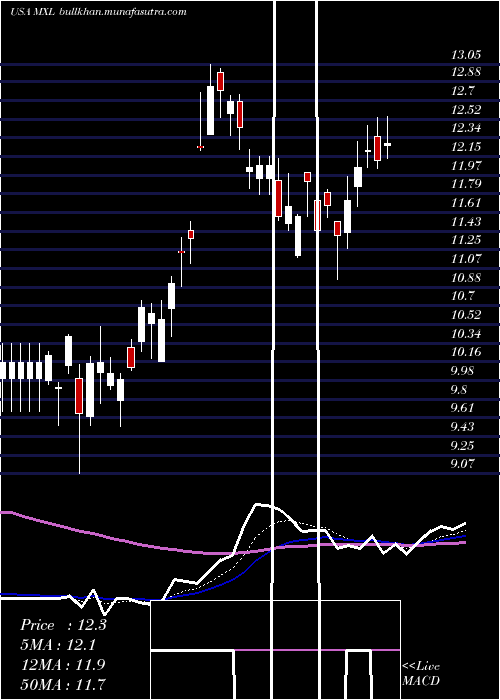Click the 'USA MXL bullkhan.munafasutra.com' header text
This screenshot has width=500, height=700.
click(x=98, y=12)
